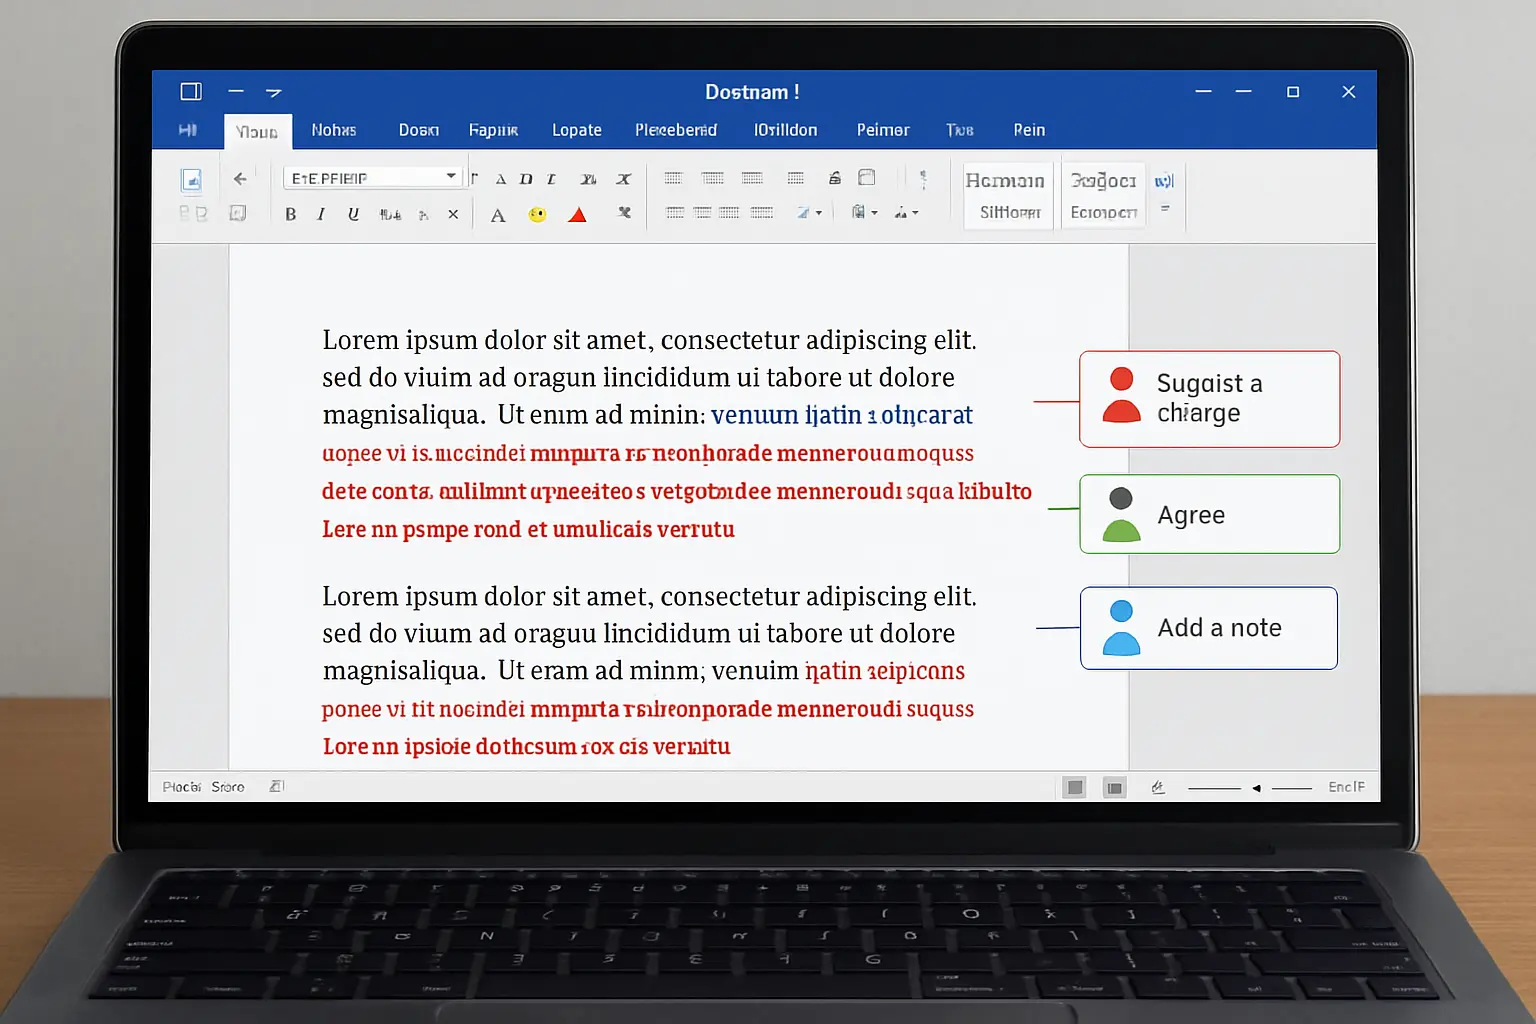
Task: Open the Peimar ribbon tab
Action: click(883, 130)
